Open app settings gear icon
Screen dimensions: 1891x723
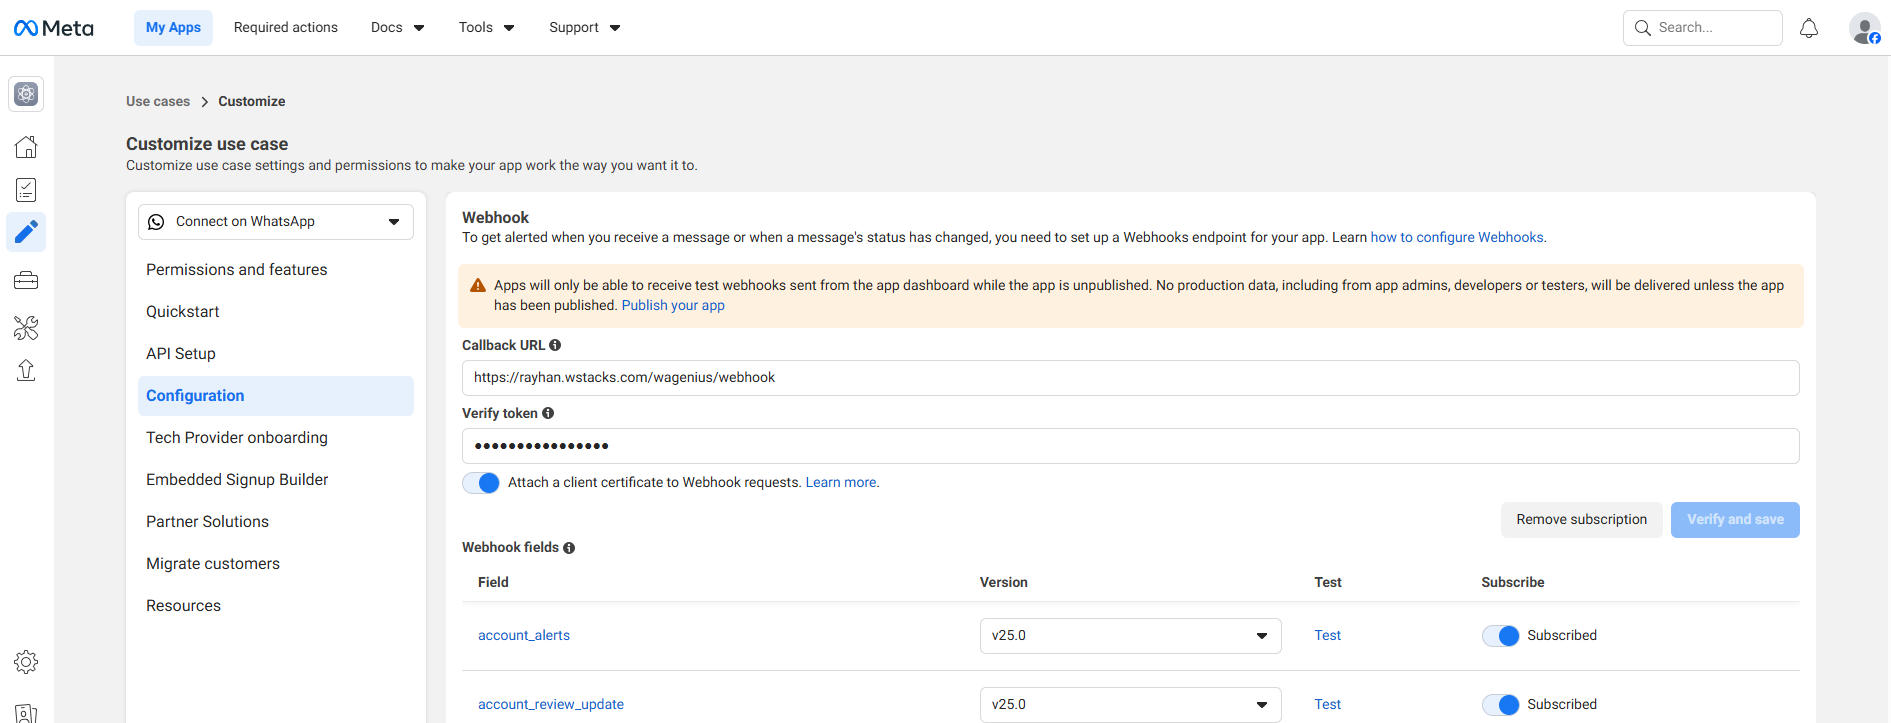pos(27,662)
